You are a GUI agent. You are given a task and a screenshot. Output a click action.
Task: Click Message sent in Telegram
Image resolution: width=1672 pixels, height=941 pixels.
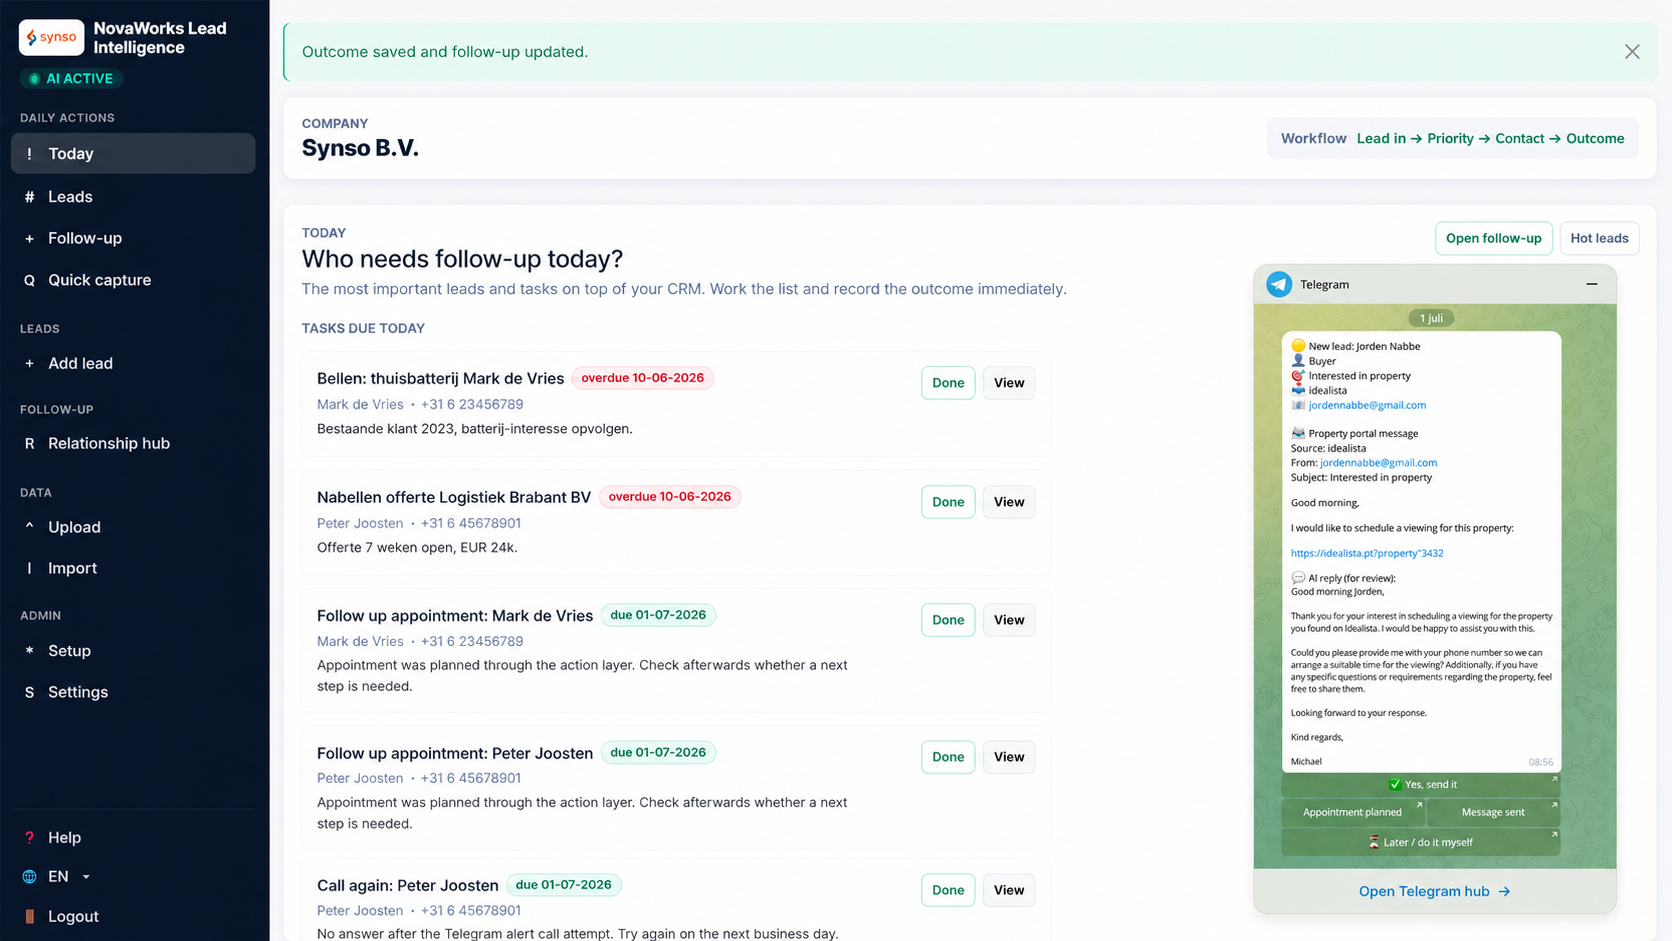1493,812
